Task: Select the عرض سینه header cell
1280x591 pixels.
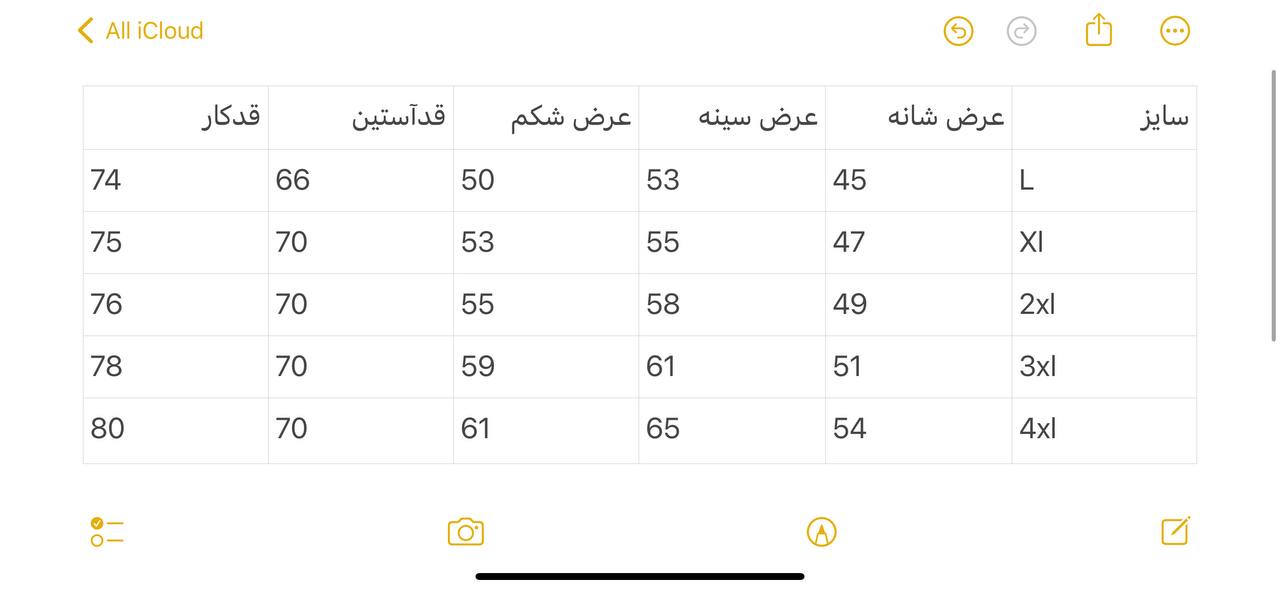Action: pos(732,118)
